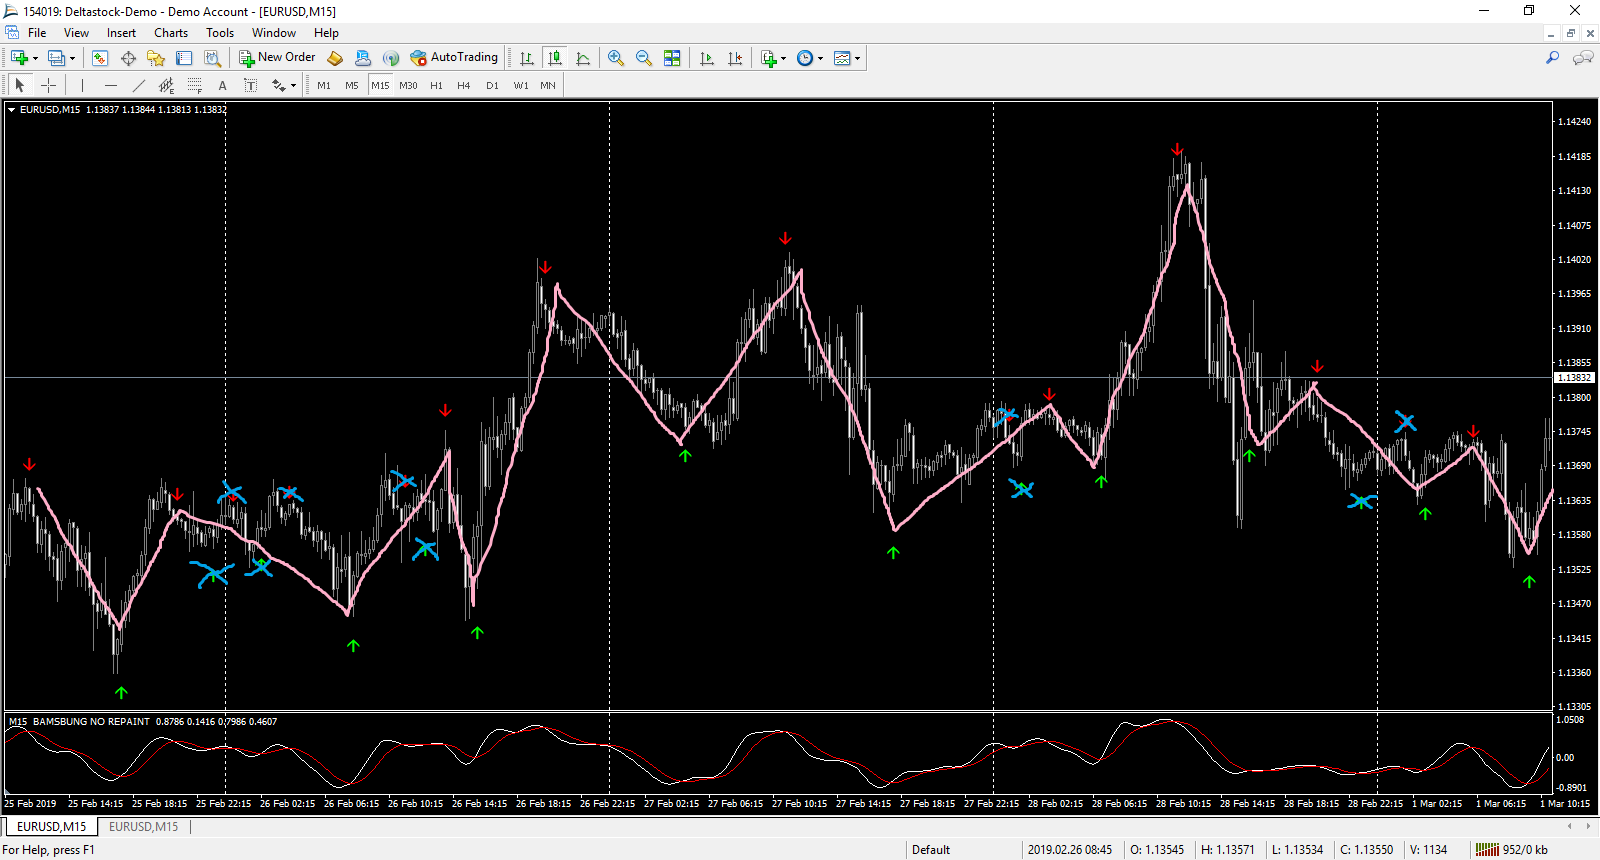Switch chart to candlesticks style

click(x=555, y=58)
